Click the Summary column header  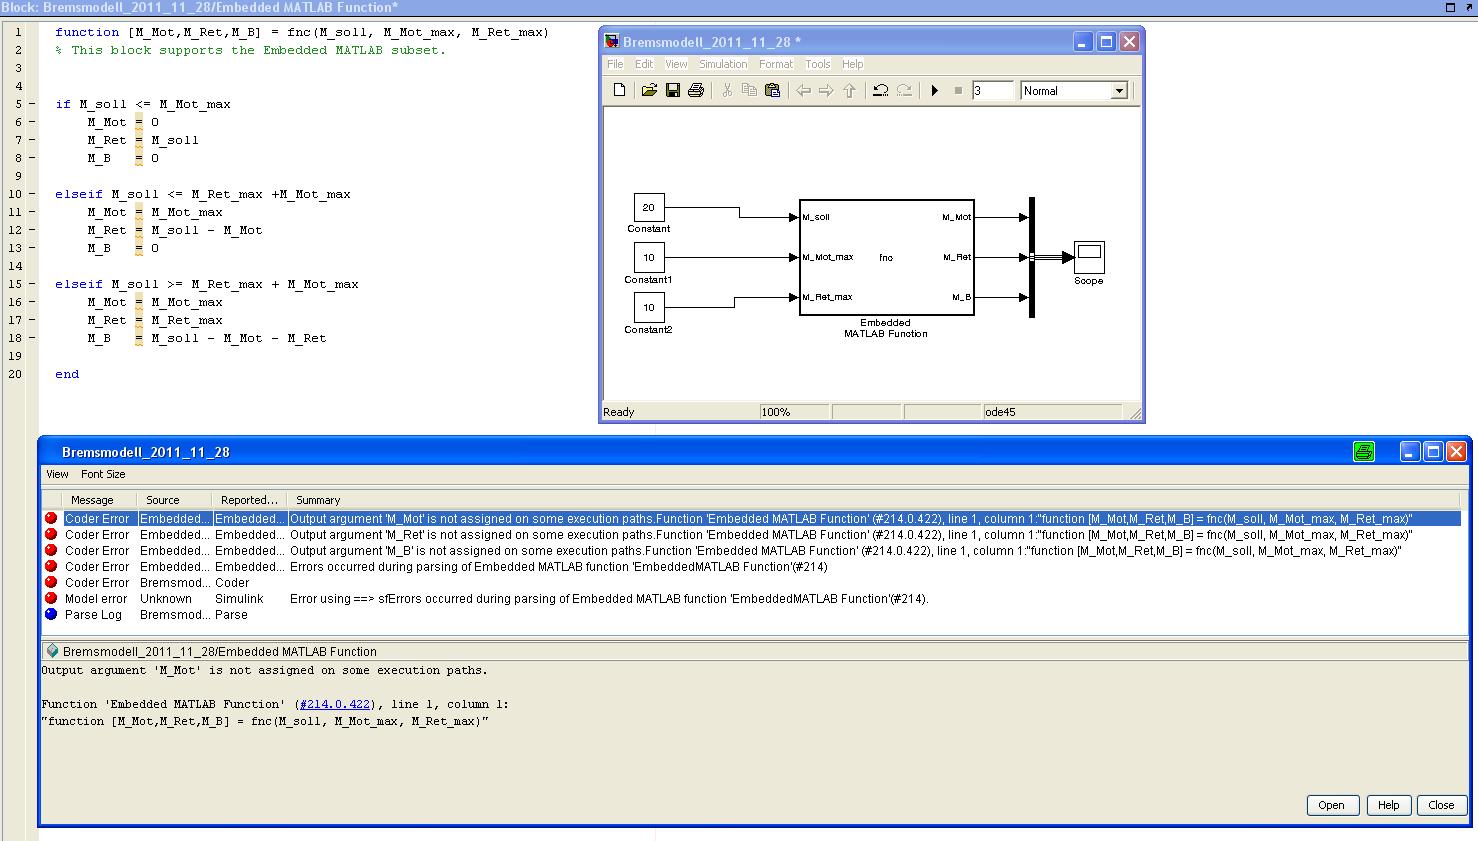318,500
